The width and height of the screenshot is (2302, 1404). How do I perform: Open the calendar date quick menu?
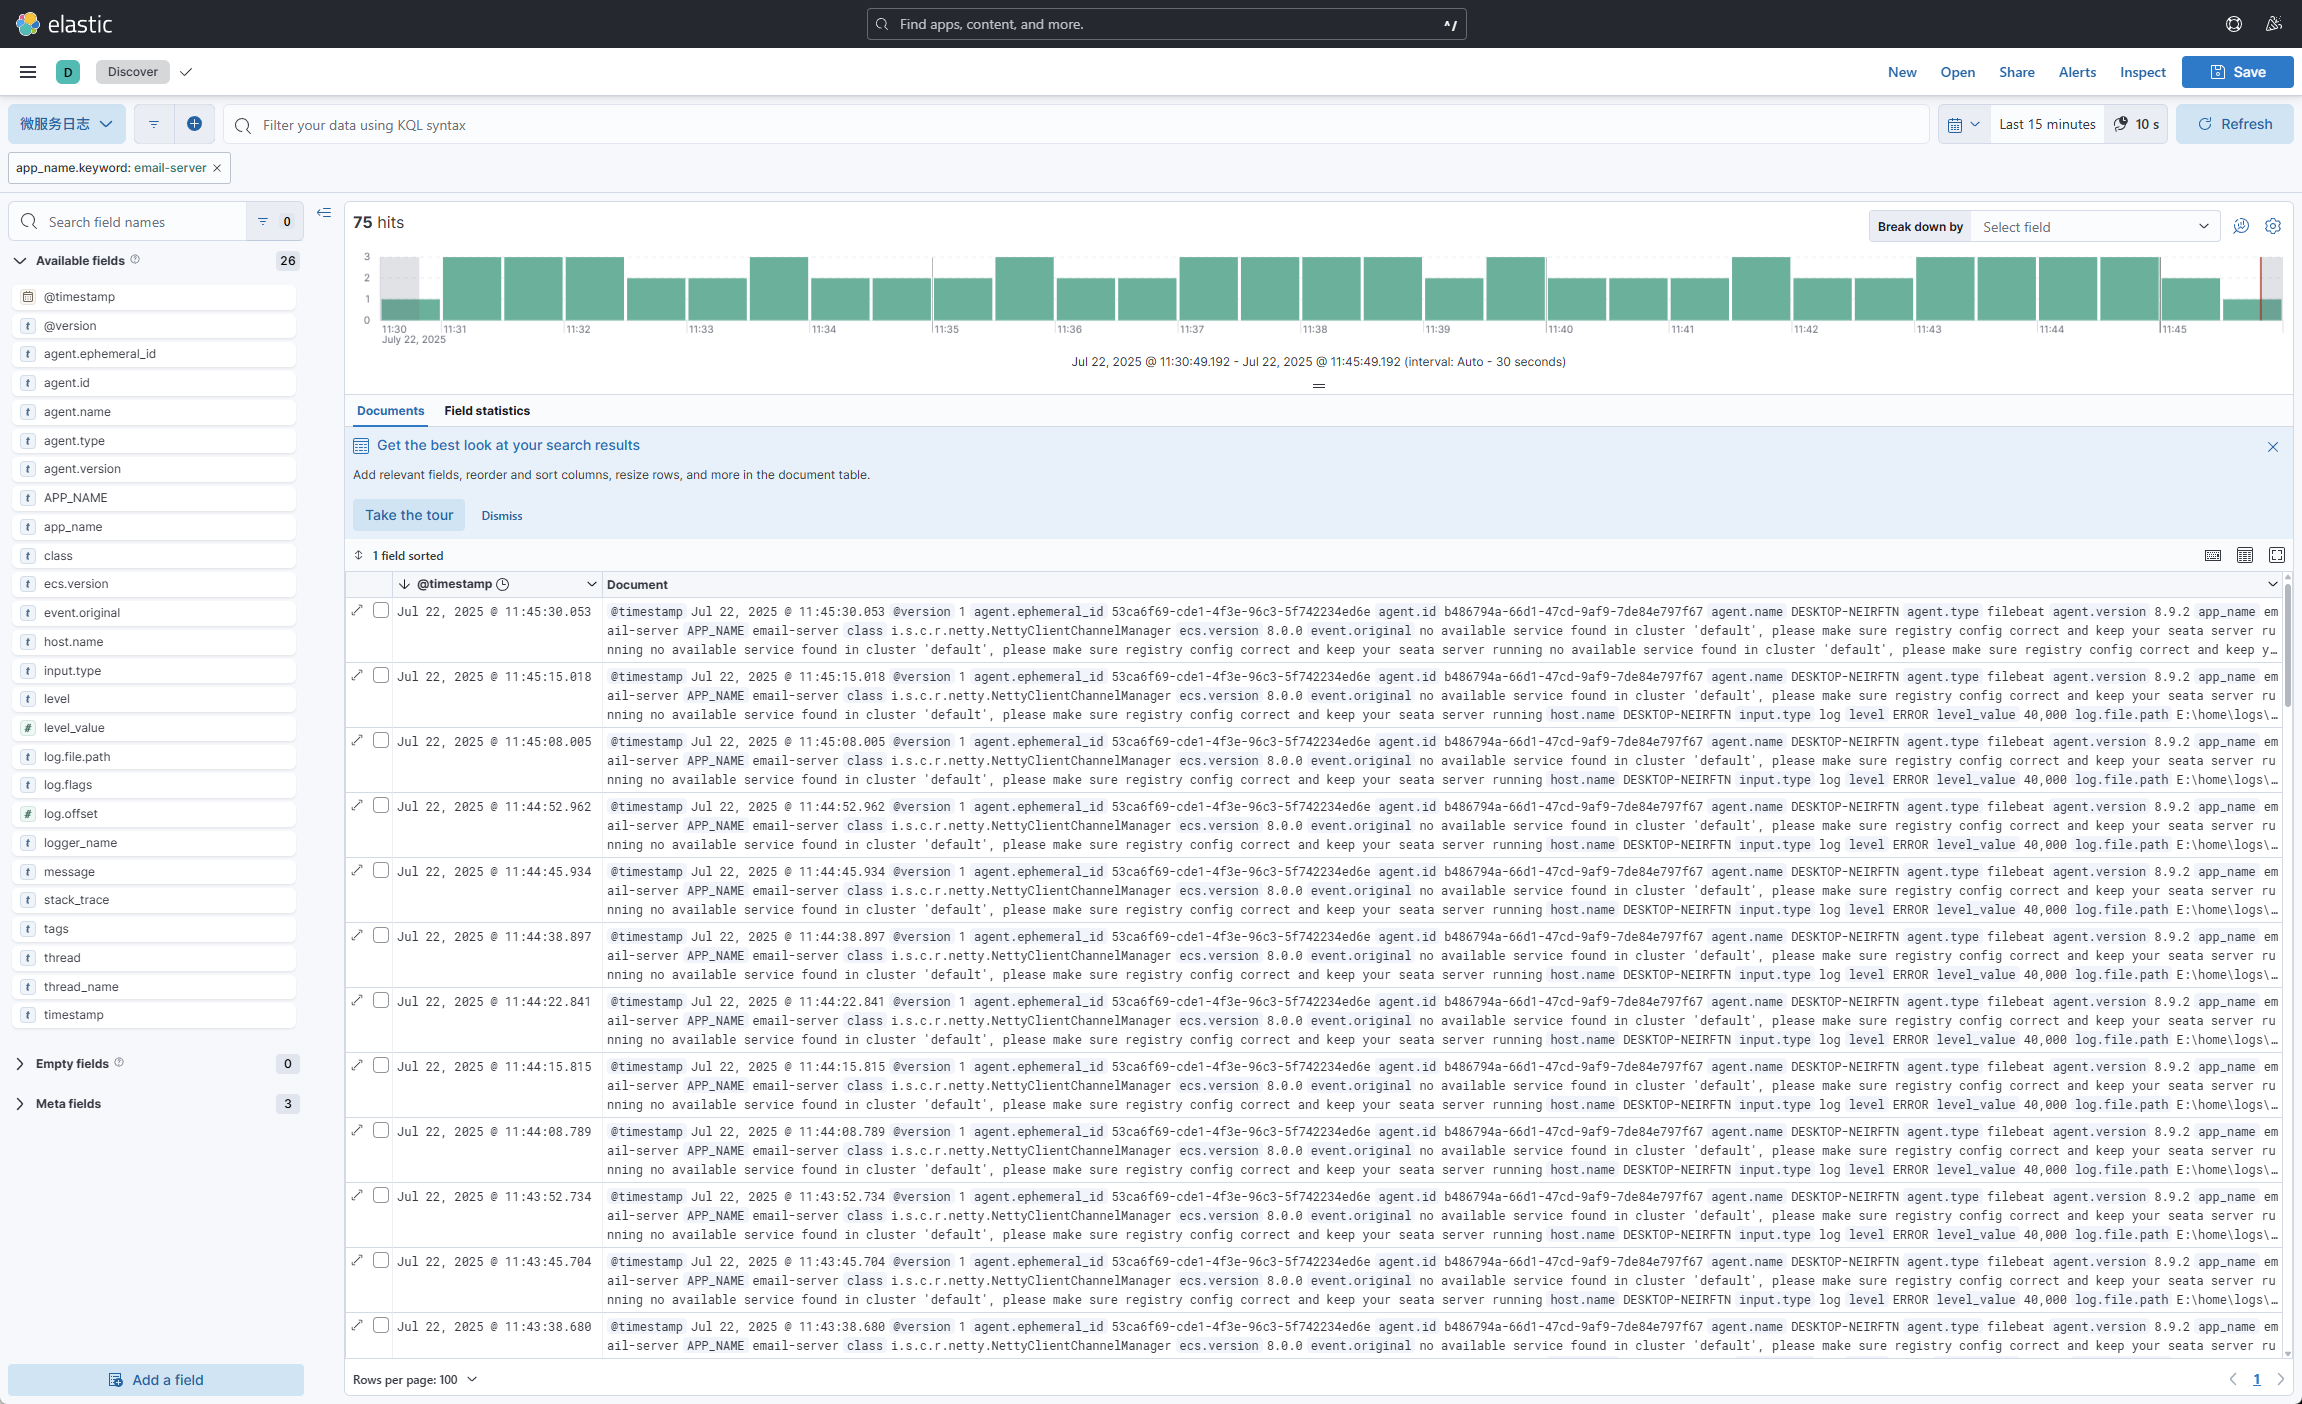[1964, 124]
